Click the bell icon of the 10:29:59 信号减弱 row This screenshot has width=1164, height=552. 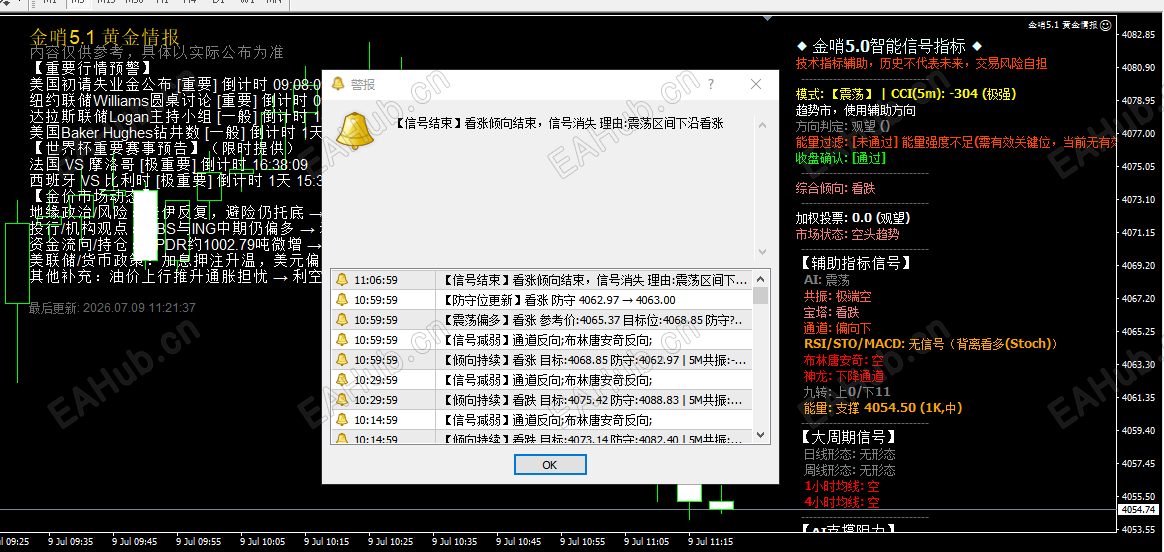tap(341, 380)
